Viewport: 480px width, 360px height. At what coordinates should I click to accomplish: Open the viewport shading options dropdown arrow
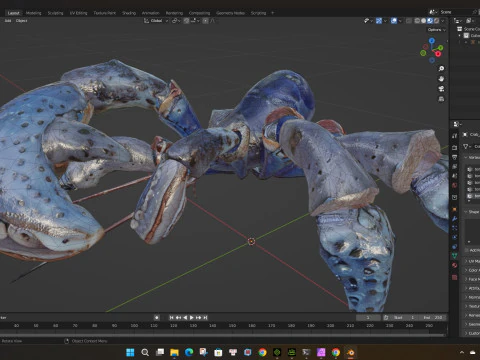[x=443, y=21]
